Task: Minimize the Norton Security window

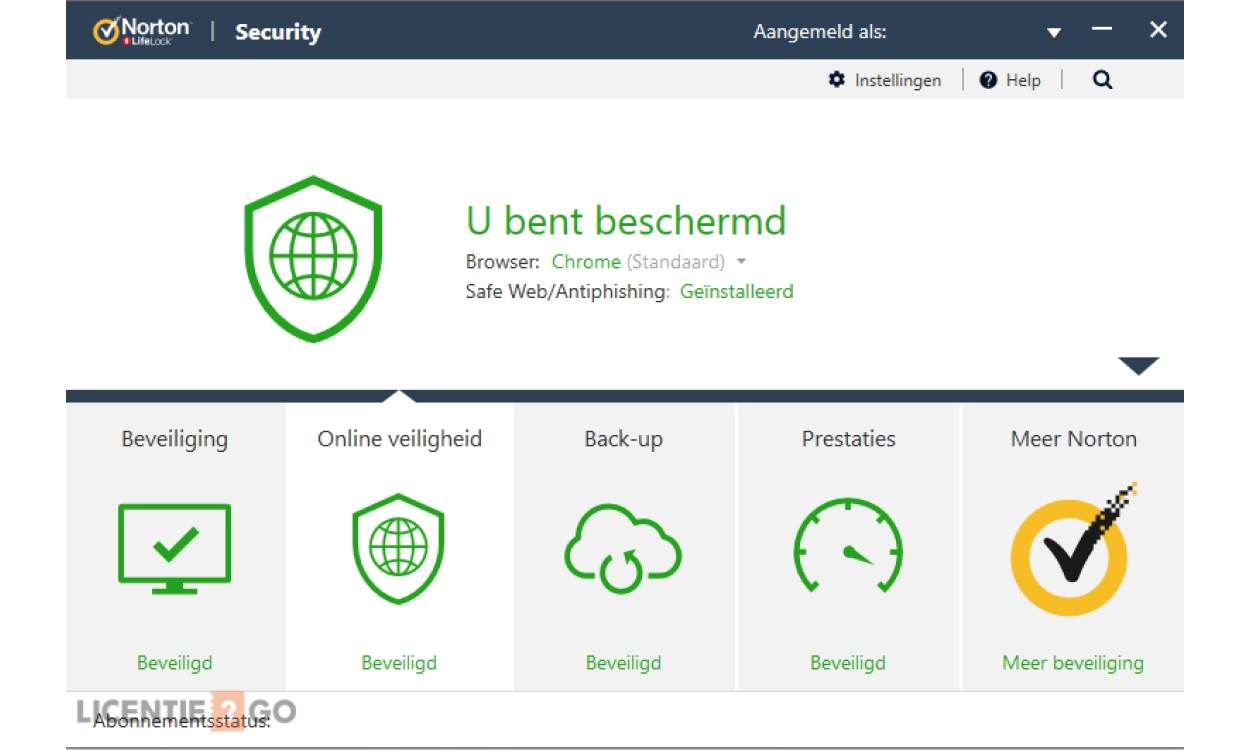Action: point(1102,30)
